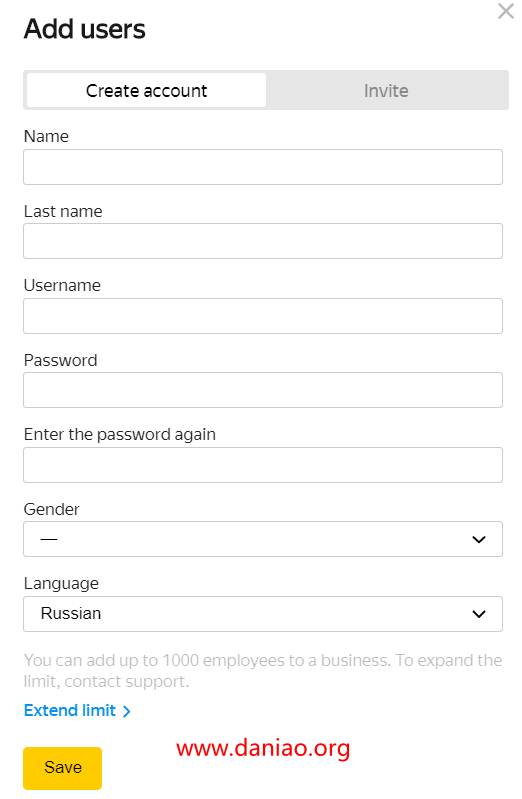Click the Gender field label
The image size is (522, 799).
coord(51,509)
